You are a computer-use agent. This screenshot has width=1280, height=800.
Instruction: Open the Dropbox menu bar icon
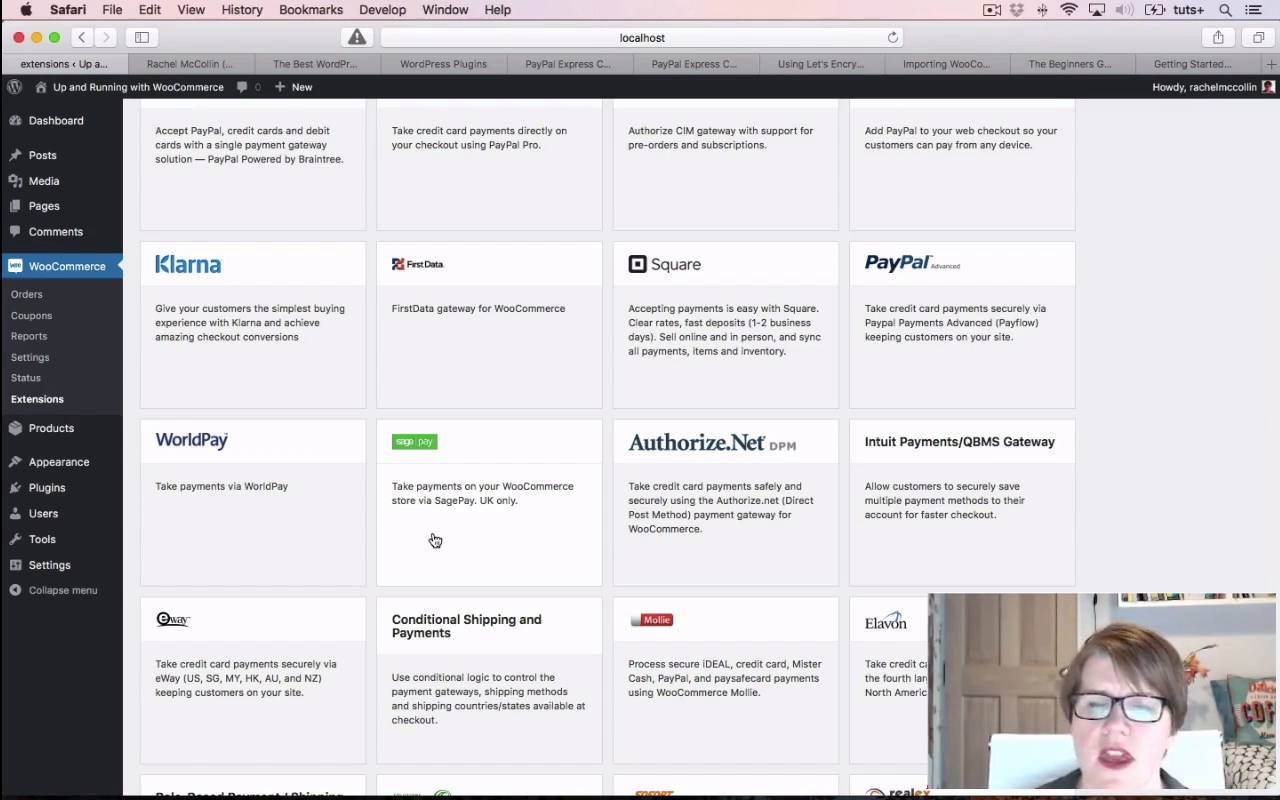click(x=1017, y=10)
